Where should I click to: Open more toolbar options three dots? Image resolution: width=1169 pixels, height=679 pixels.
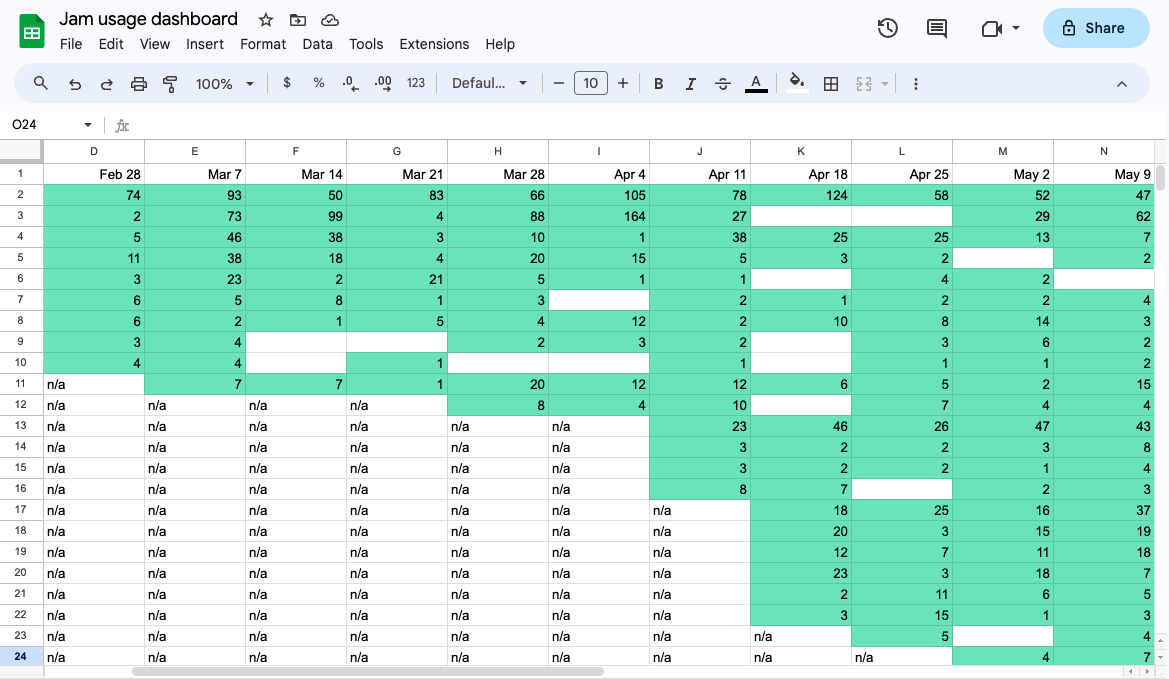pos(916,83)
